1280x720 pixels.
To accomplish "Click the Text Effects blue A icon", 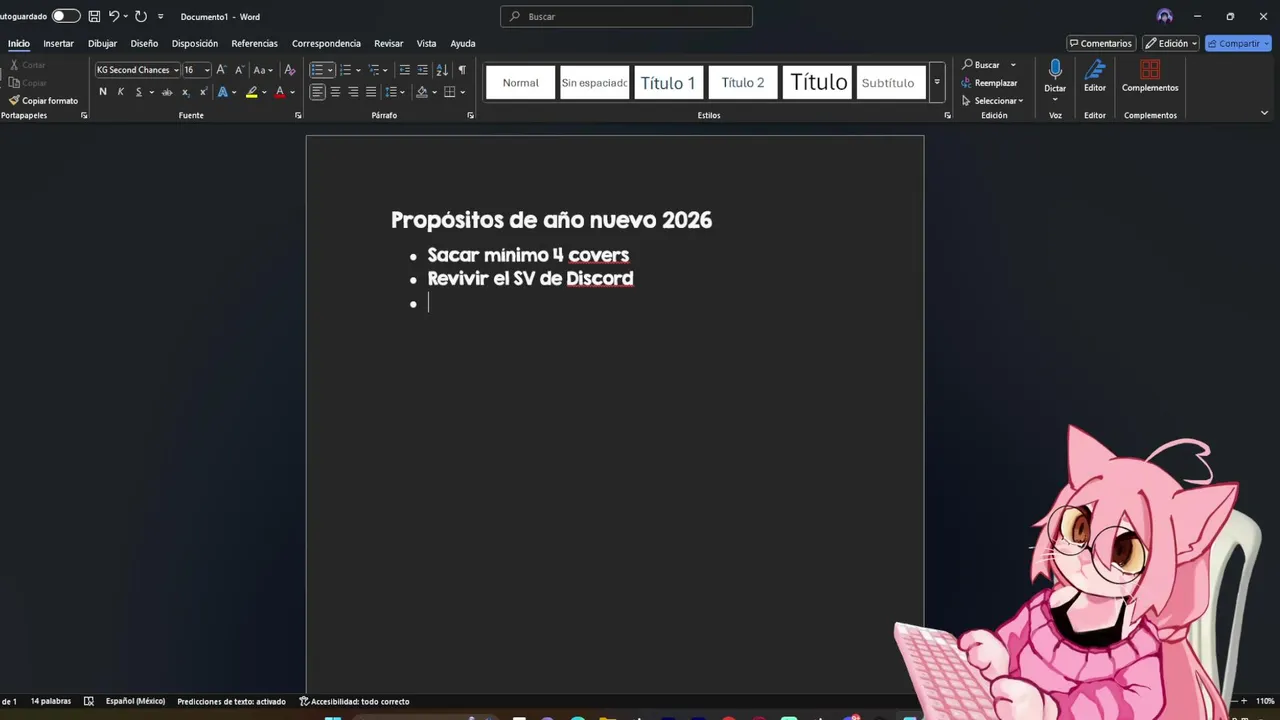I will [x=223, y=92].
